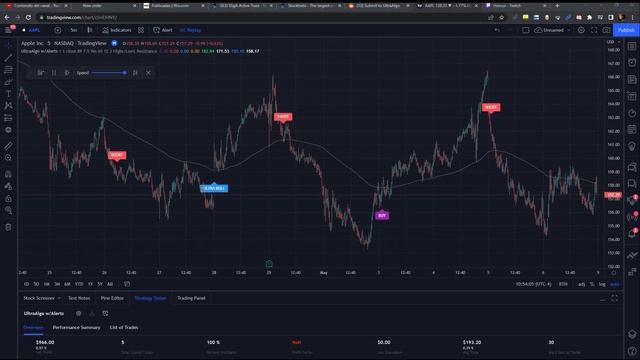
Task: Open the List of Trades tab
Action: (x=124, y=327)
